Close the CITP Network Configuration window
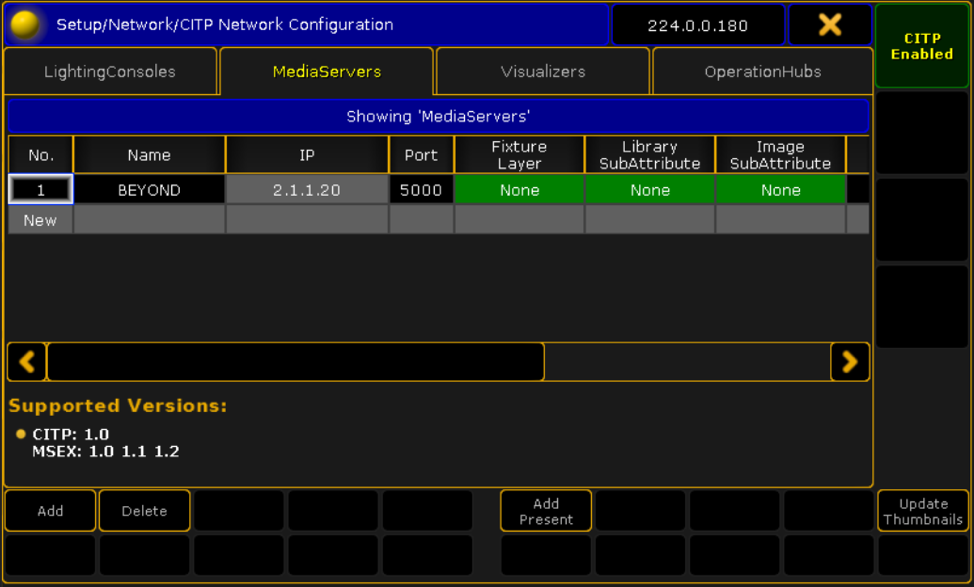The image size is (974, 587). [x=829, y=25]
